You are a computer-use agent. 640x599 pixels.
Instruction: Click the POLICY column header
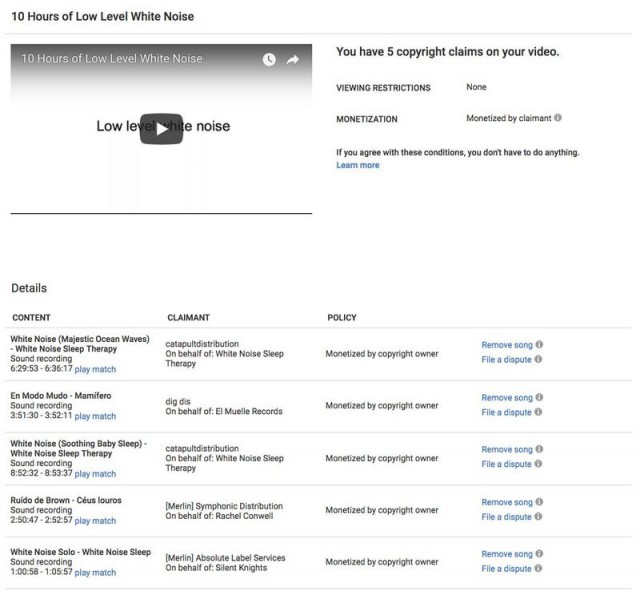[342, 317]
